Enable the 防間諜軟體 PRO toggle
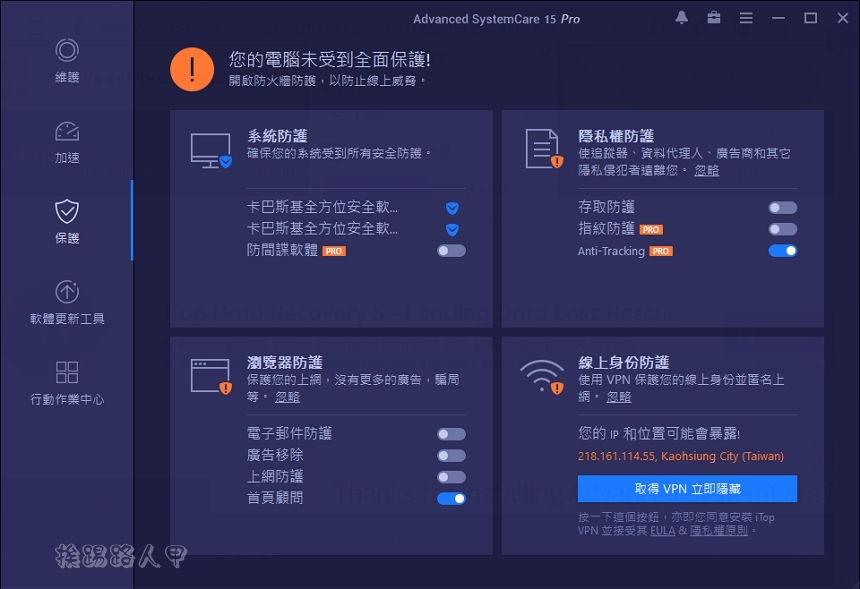Screen dimensions: 860x589 (x=451, y=251)
